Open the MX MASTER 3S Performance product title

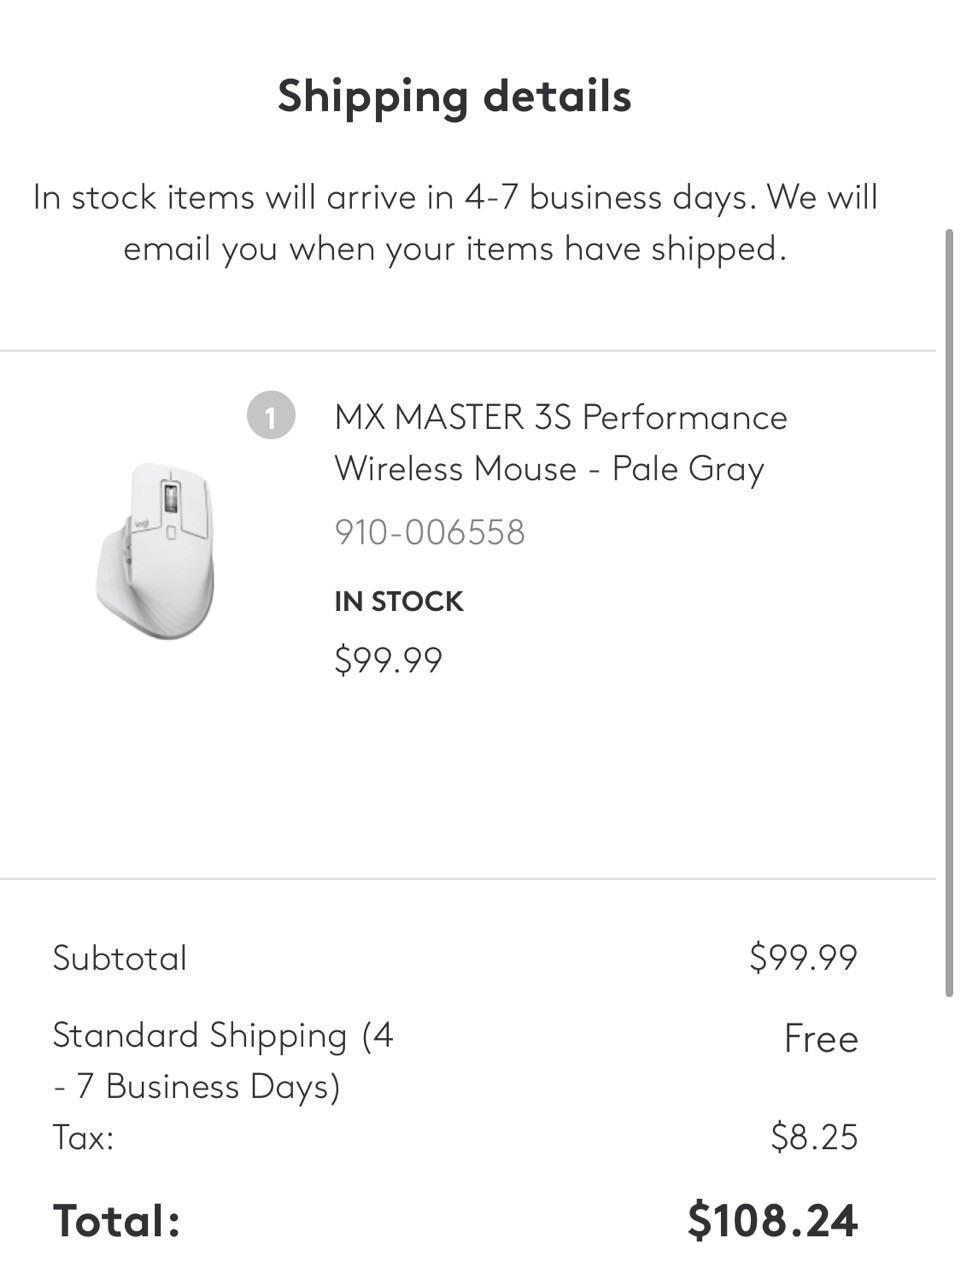click(560, 417)
